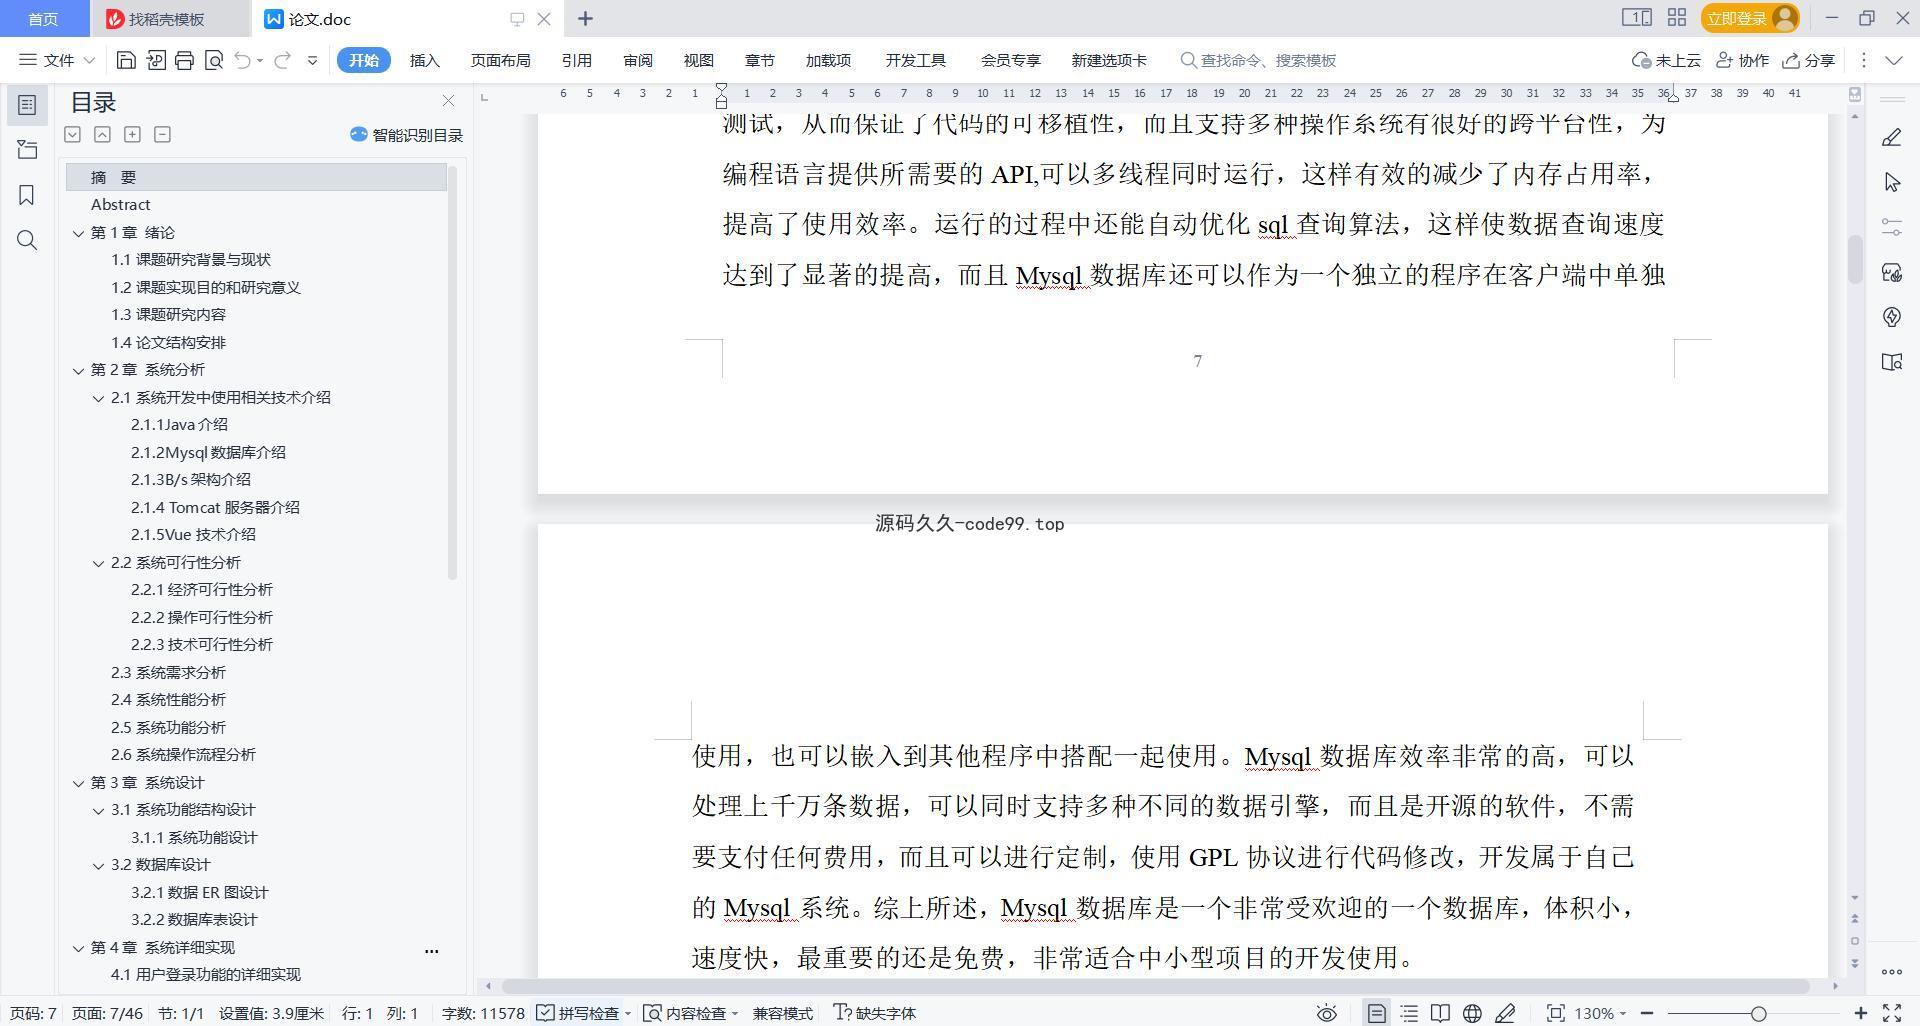1920x1026 pixels.
Task: Click the select pointer icon in right sidebar
Action: click(x=1891, y=182)
